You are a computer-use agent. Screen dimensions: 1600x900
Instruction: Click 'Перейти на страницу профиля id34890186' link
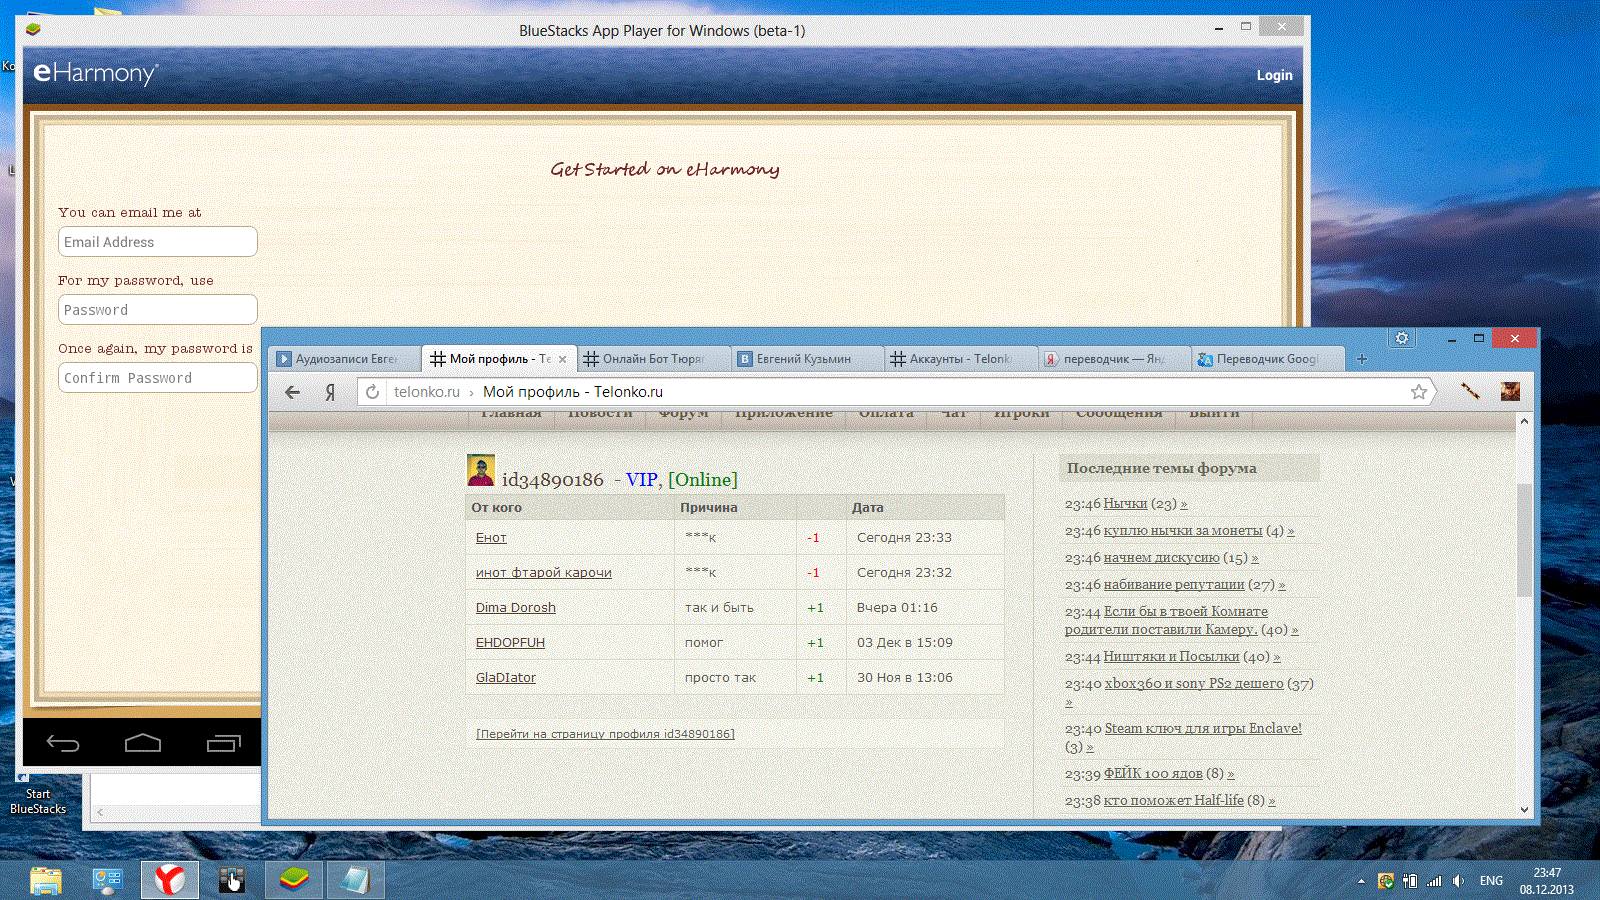pos(605,734)
